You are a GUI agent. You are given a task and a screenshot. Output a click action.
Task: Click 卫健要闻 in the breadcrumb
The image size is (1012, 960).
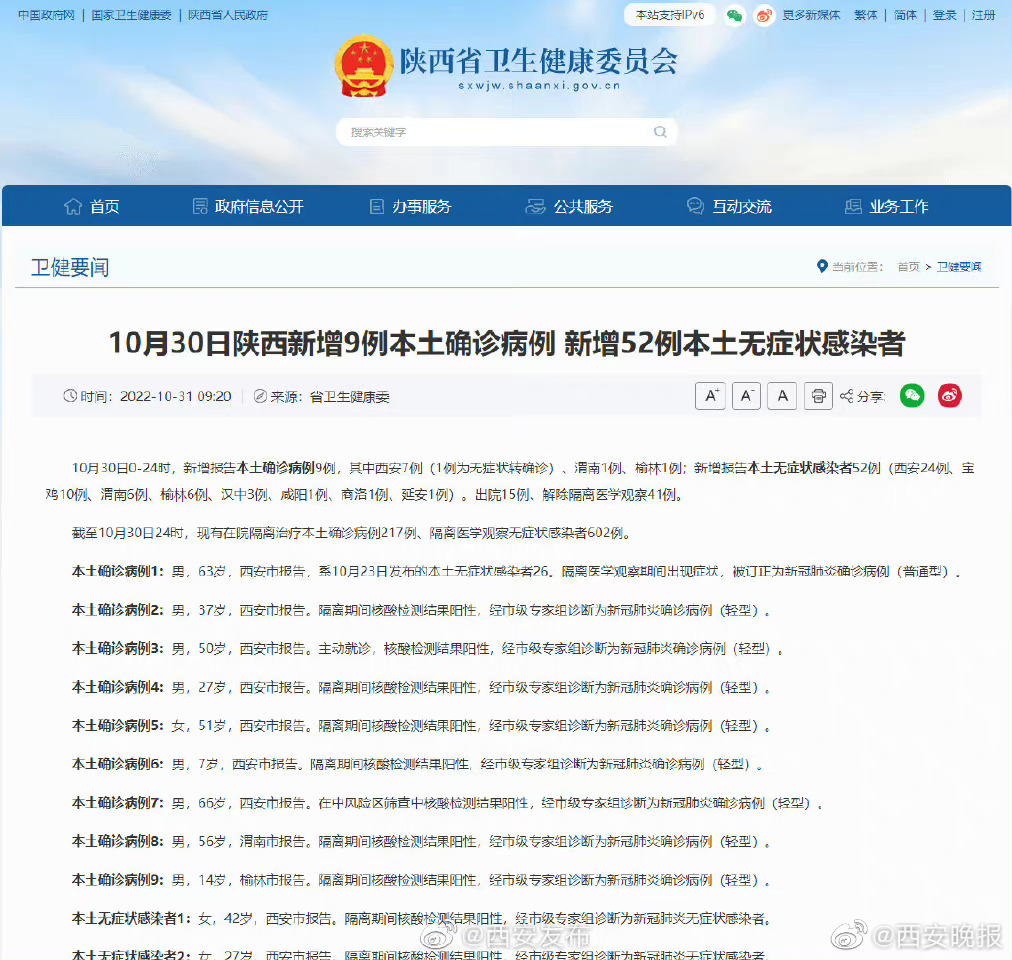958,267
